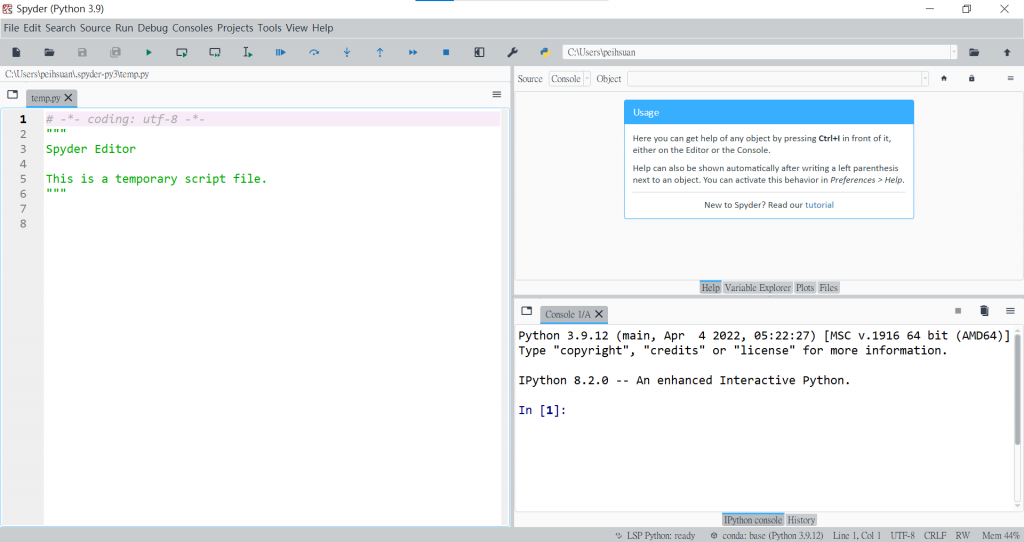Switch to the Plots tab
The width and height of the screenshot is (1024, 542).
pyautogui.click(x=805, y=288)
